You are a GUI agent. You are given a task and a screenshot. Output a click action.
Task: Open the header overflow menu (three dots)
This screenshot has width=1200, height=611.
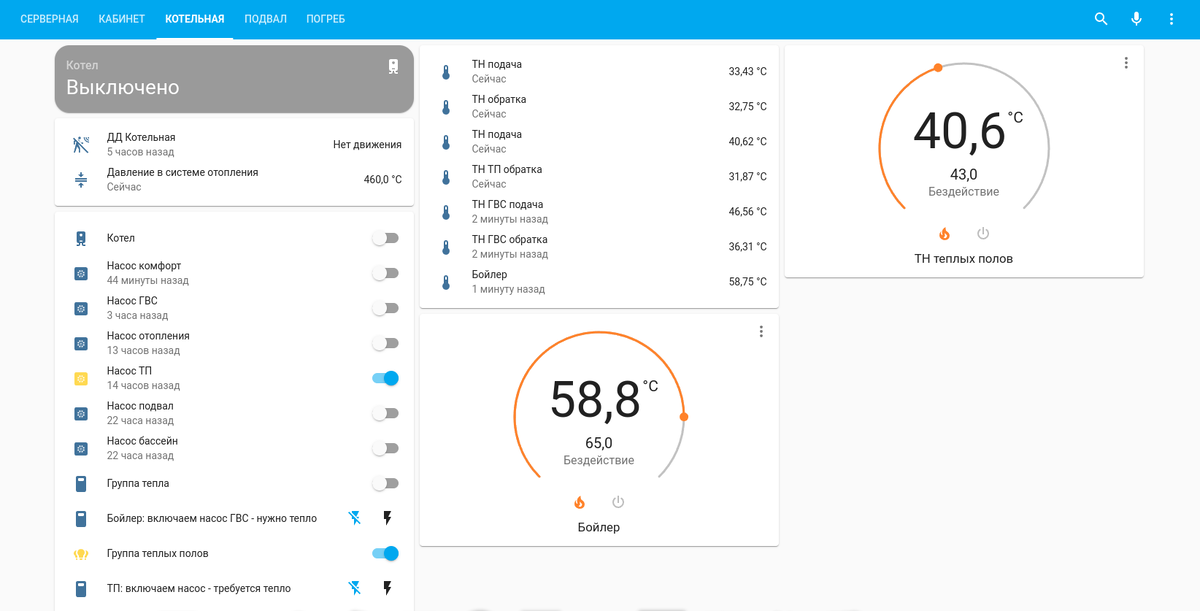click(x=1171, y=19)
